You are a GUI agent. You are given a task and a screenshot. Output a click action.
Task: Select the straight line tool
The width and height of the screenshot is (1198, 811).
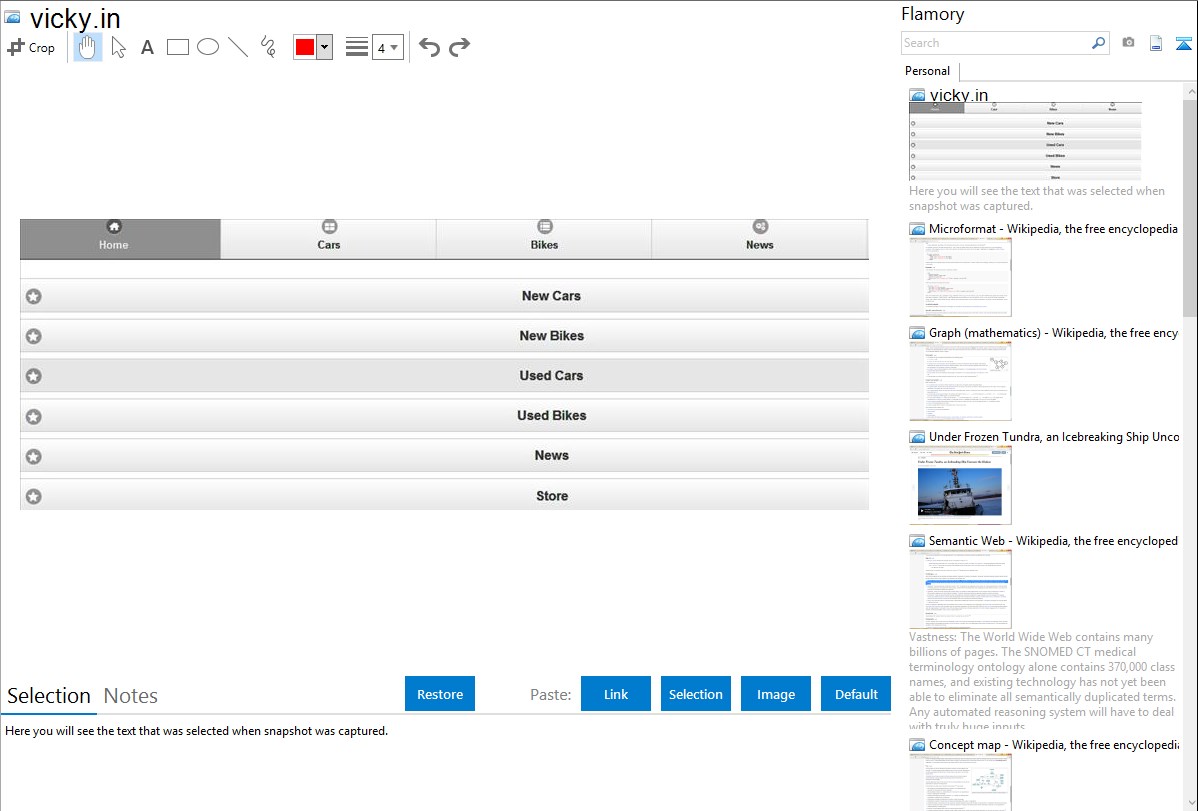point(238,47)
